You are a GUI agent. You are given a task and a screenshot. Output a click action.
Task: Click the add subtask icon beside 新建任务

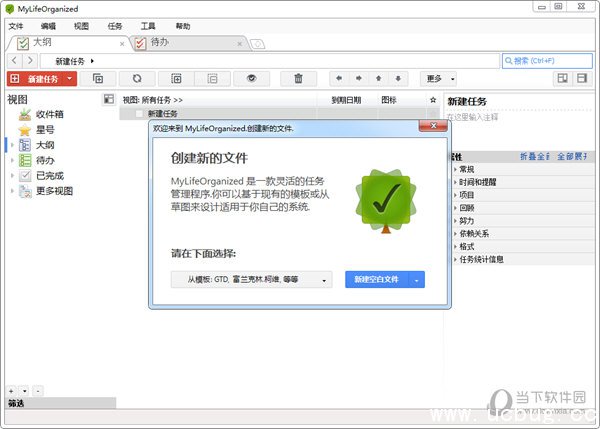98,78
